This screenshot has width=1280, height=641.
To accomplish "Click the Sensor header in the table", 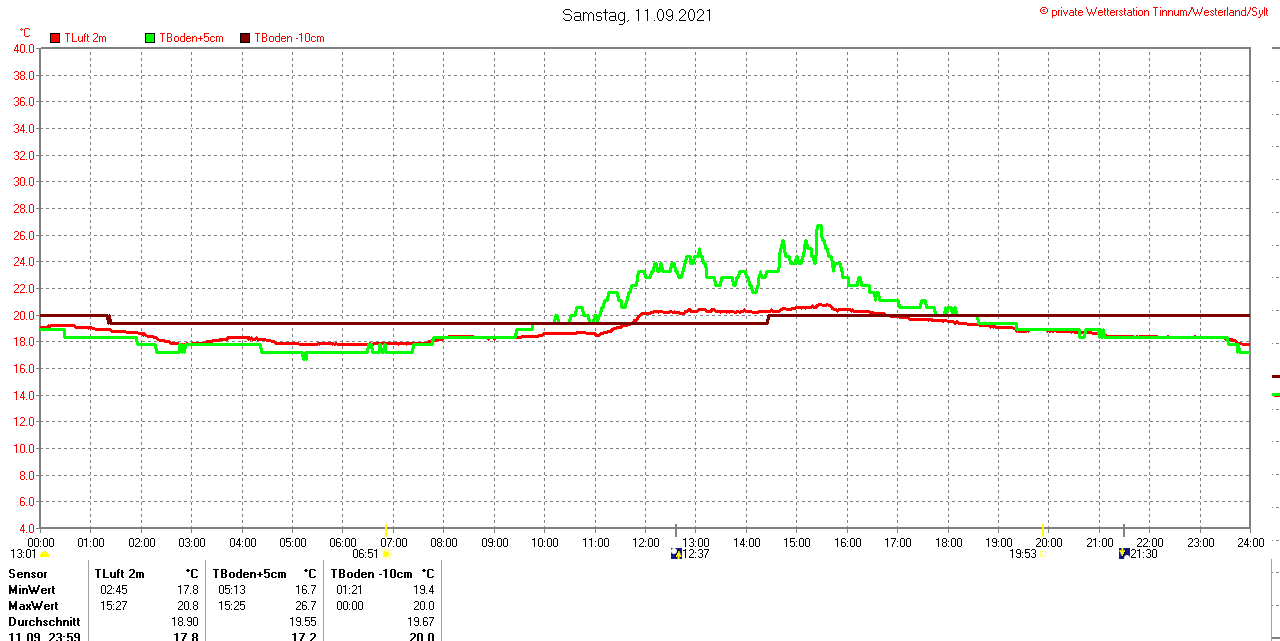I will click(x=28, y=574).
